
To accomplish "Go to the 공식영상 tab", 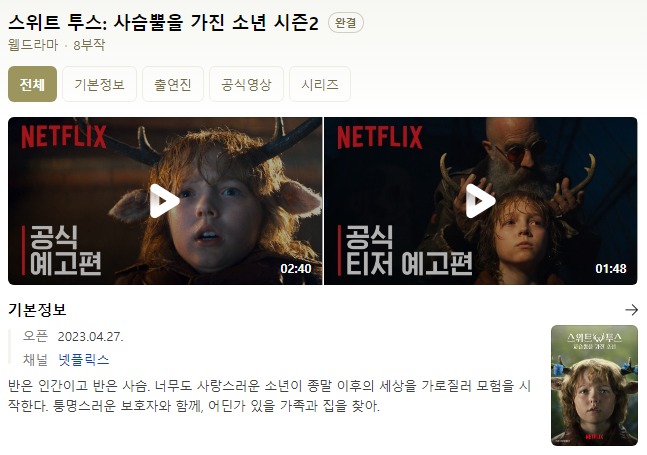I will (x=246, y=84).
